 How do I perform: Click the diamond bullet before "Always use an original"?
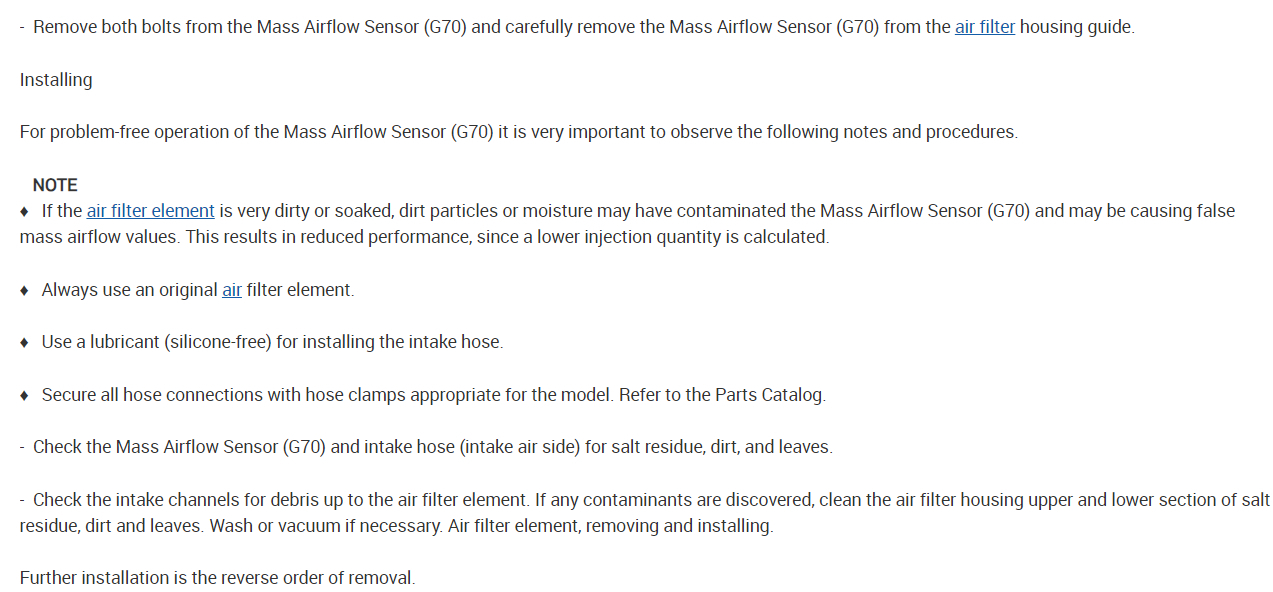25,290
